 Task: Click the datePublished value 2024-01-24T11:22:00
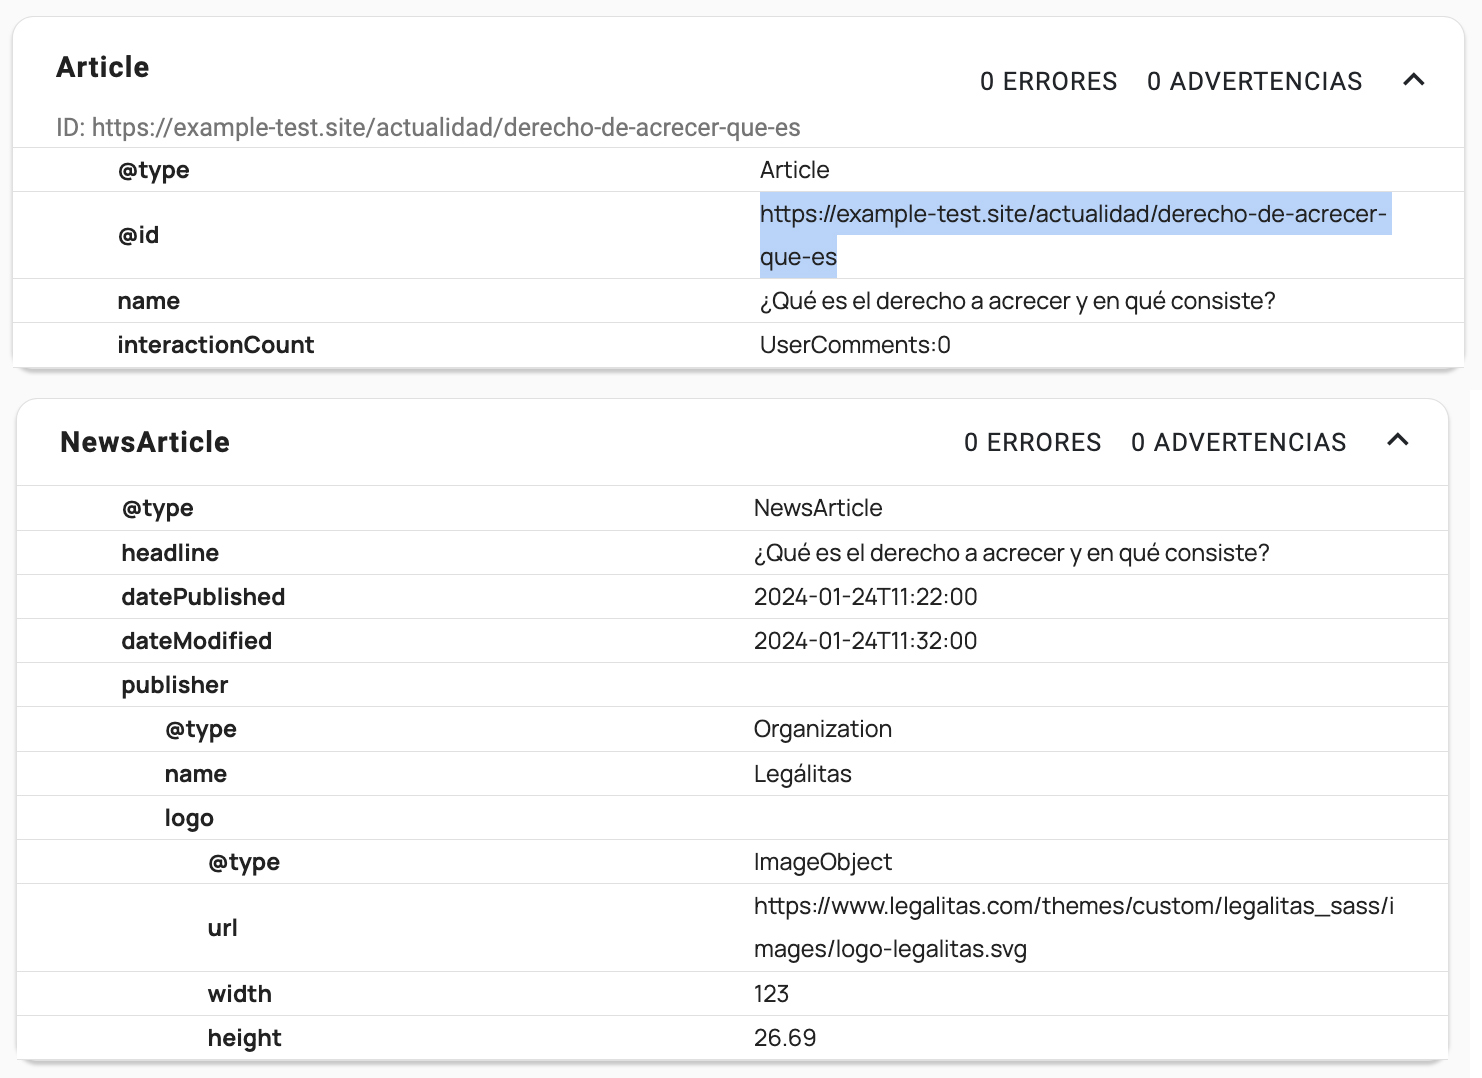(865, 597)
